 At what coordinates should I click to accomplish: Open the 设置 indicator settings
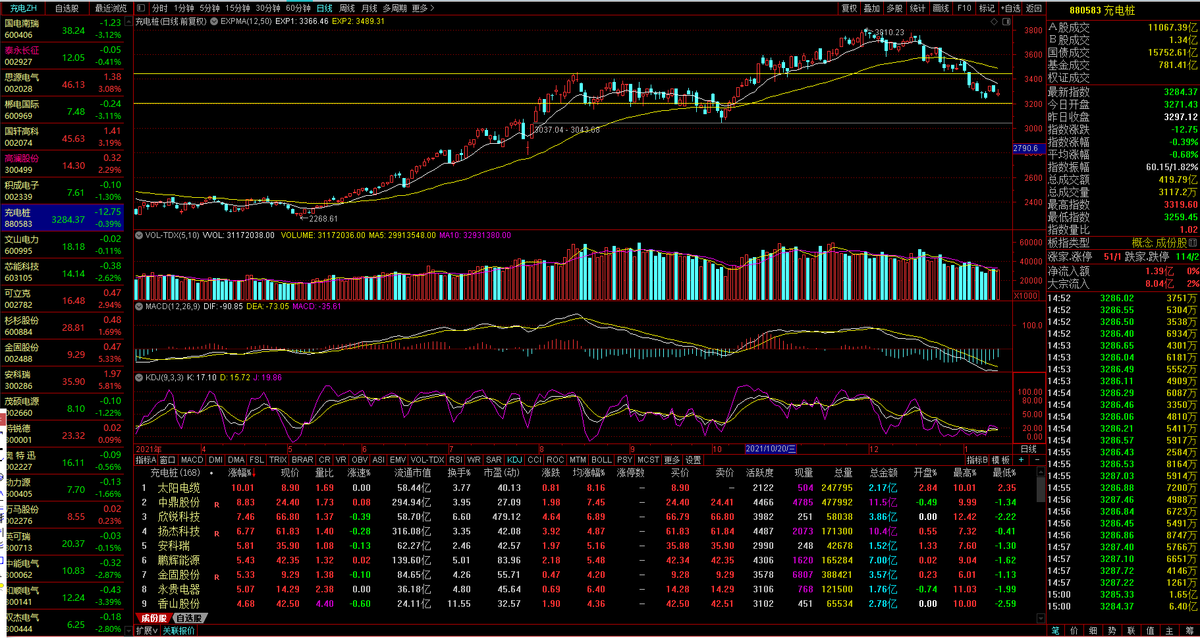(x=693, y=460)
